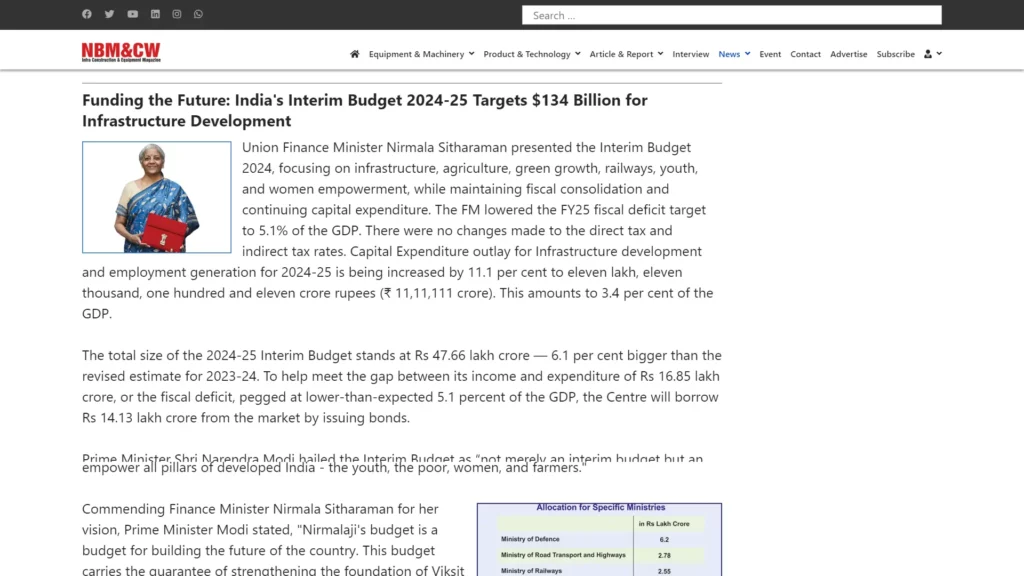This screenshot has height=576, width=1024.
Task: Go to home via house icon
Action: click(354, 54)
